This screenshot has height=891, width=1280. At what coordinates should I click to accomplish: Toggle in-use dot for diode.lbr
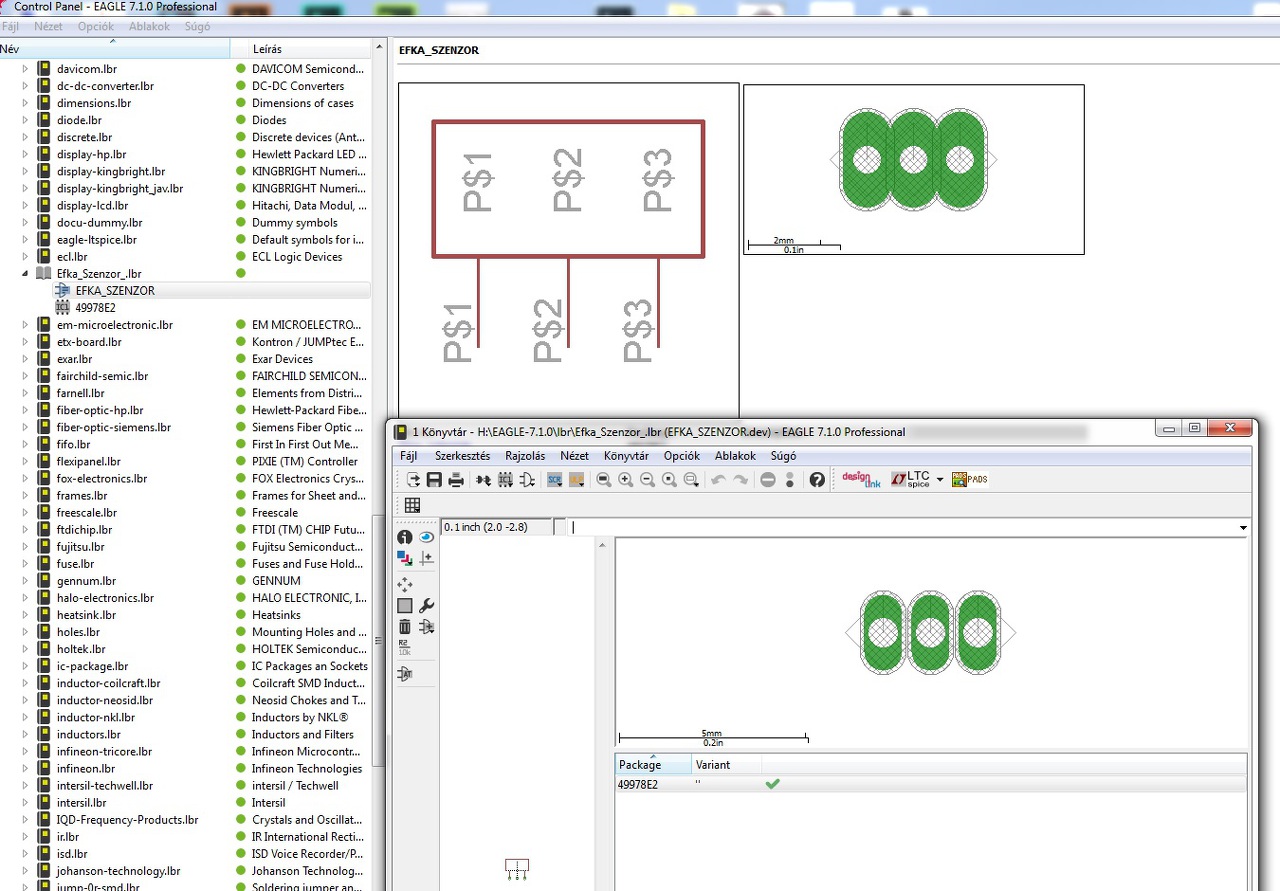point(241,120)
